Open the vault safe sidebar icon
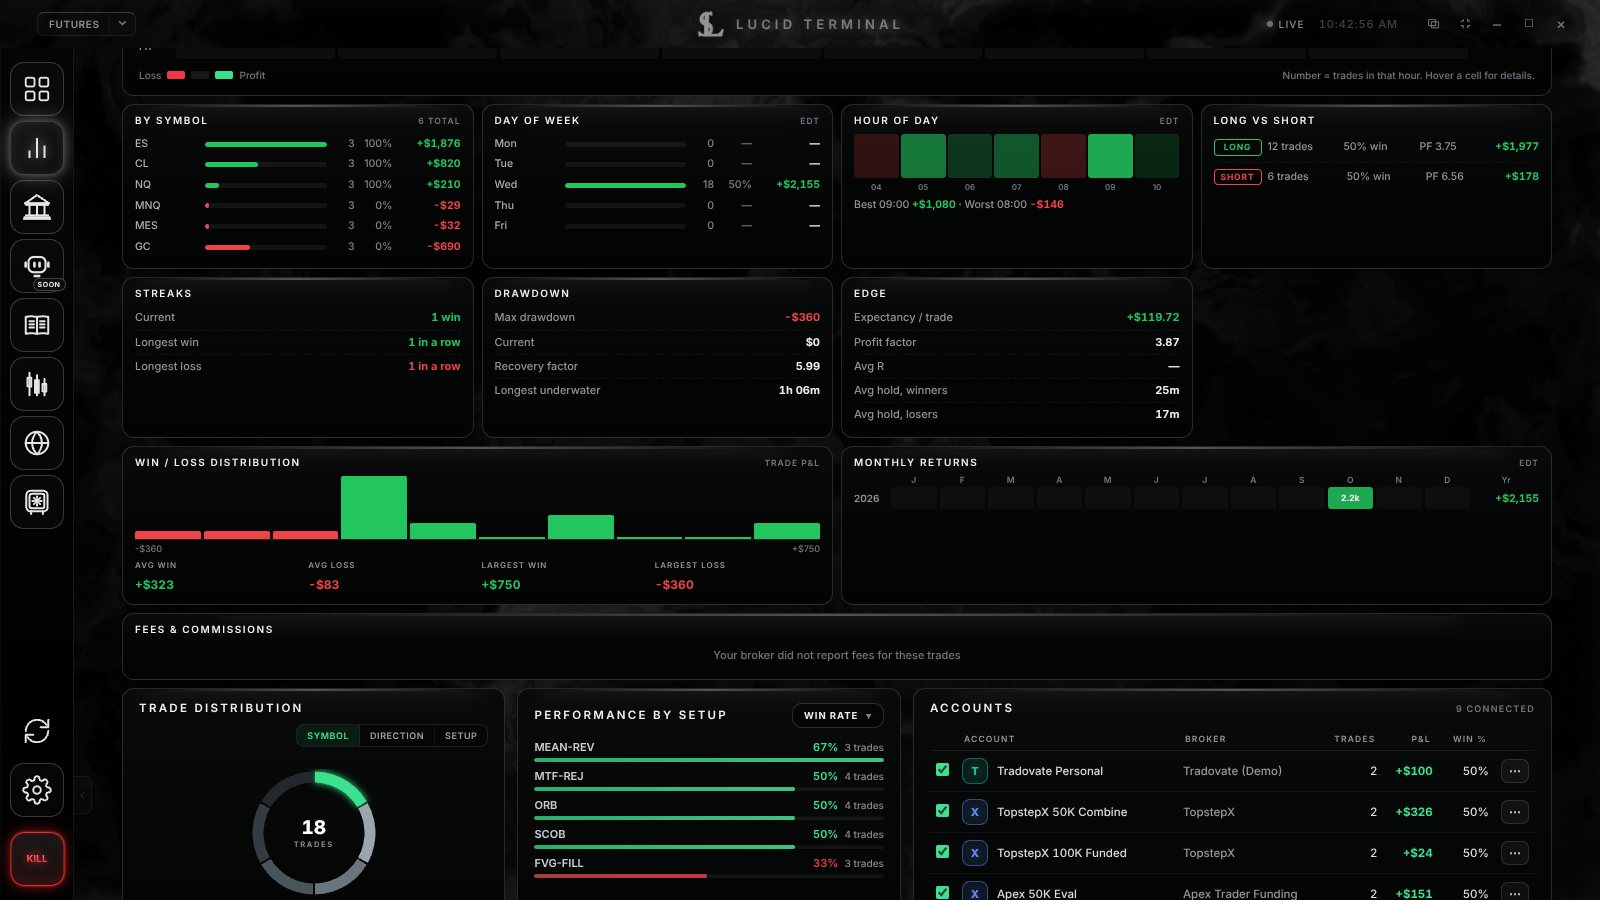Viewport: 1600px width, 900px height. tap(37, 502)
